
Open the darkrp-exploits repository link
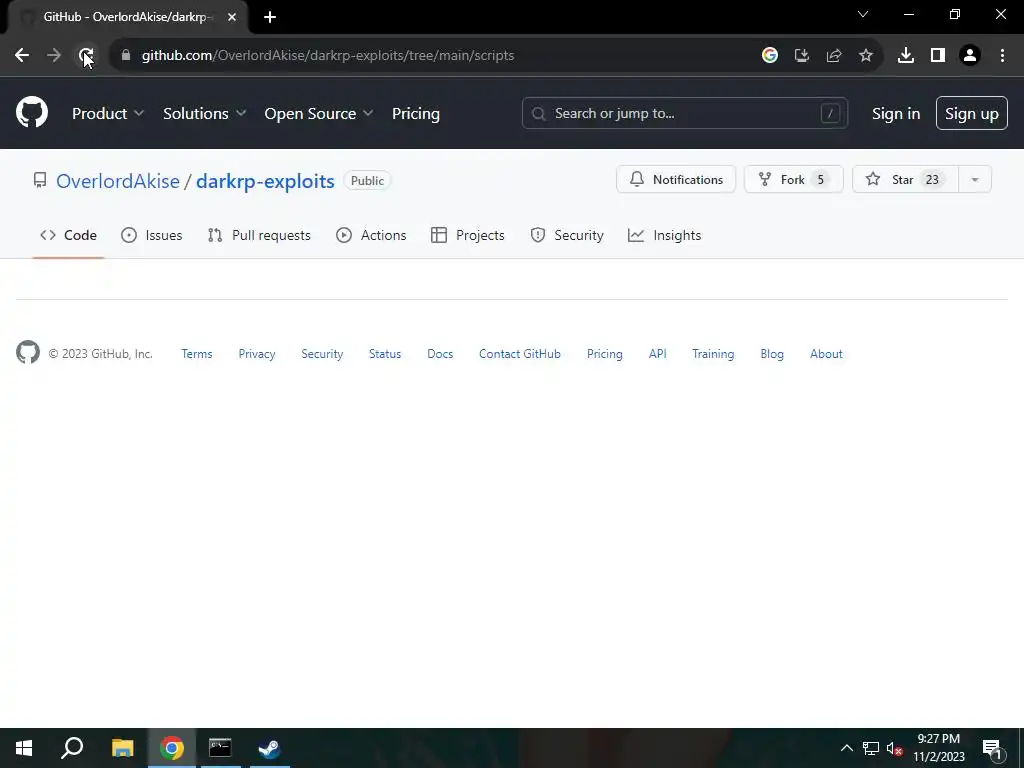coord(265,181)
